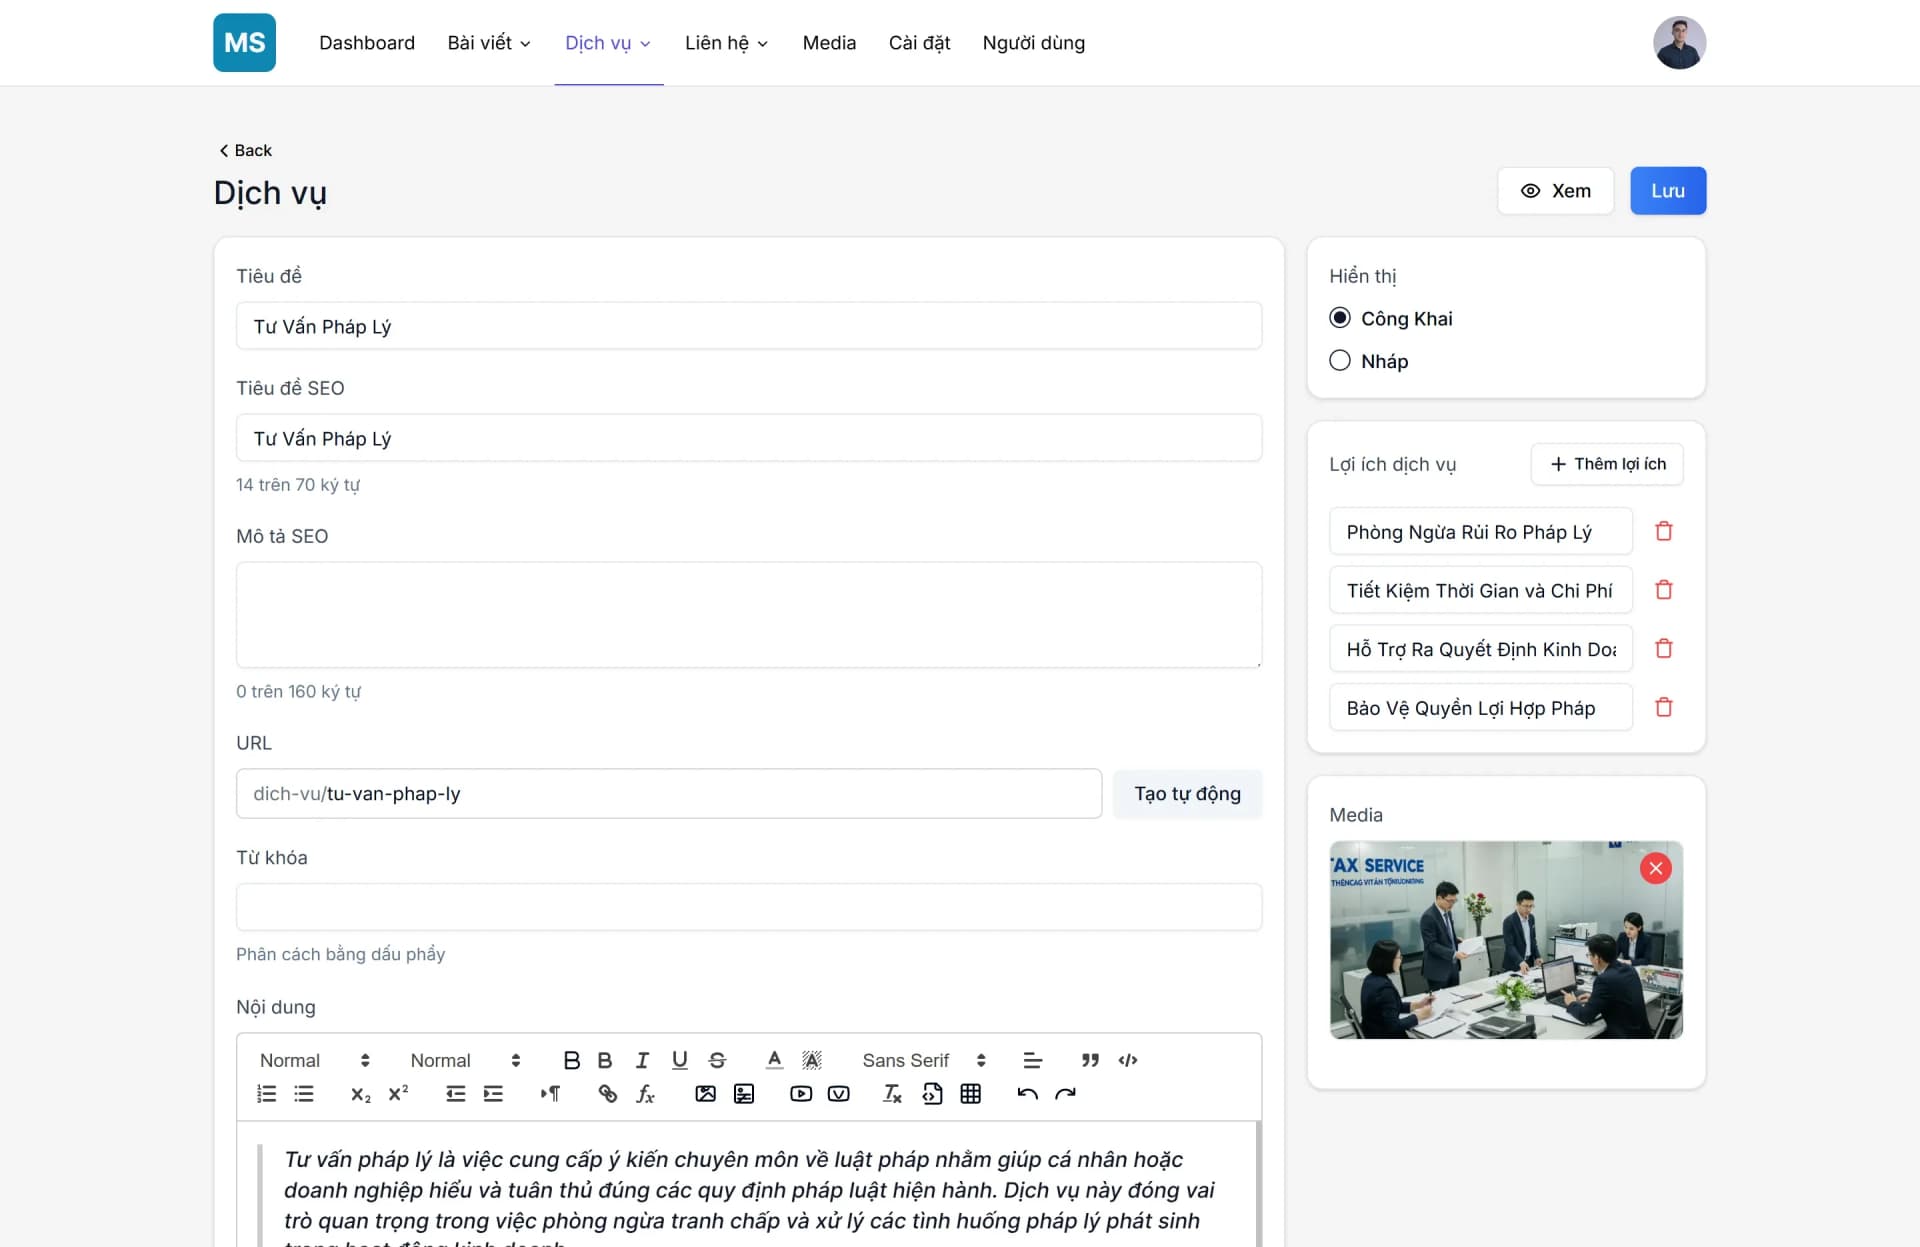1920x1247 pixels.
Task: Insert a link using the editor toolbar
Action: (x=607, y=1094)
